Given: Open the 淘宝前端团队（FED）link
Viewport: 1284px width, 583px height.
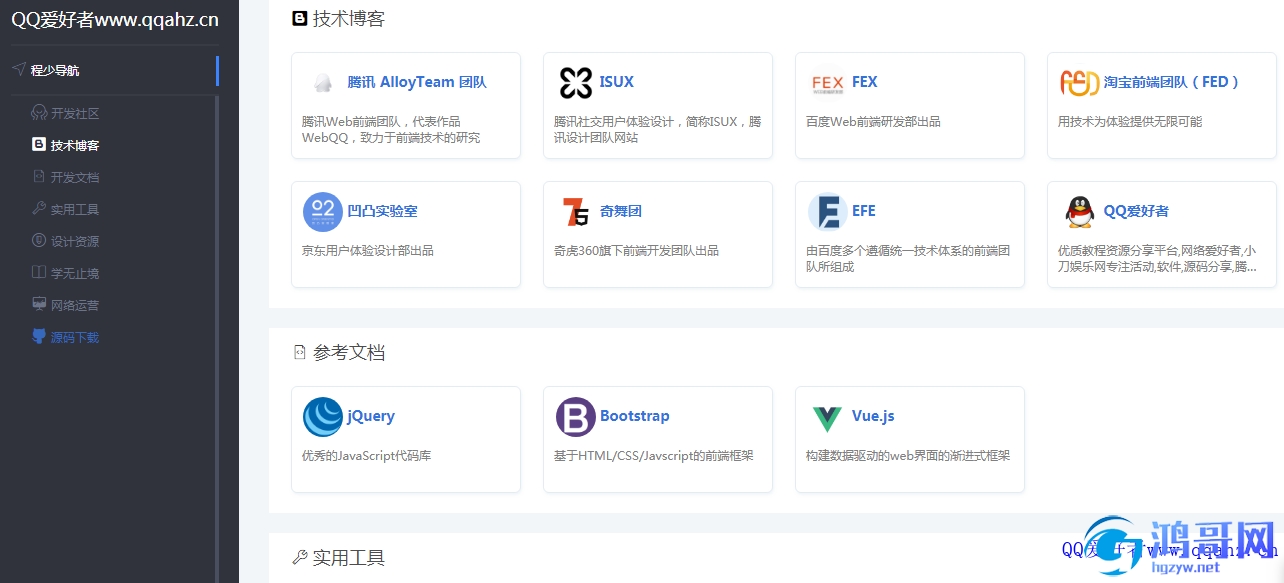Looking at the screenshot, I should [x=1172, y=82].
